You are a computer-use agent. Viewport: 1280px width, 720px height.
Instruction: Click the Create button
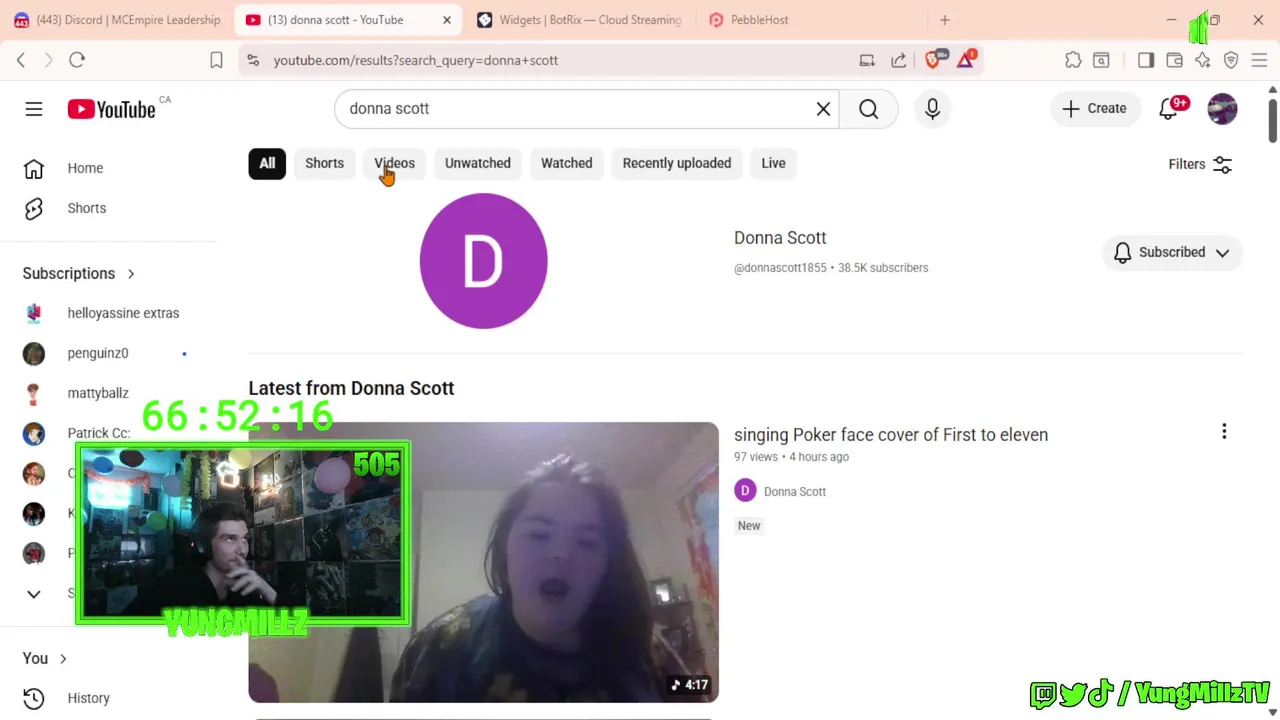point(1095,109)
